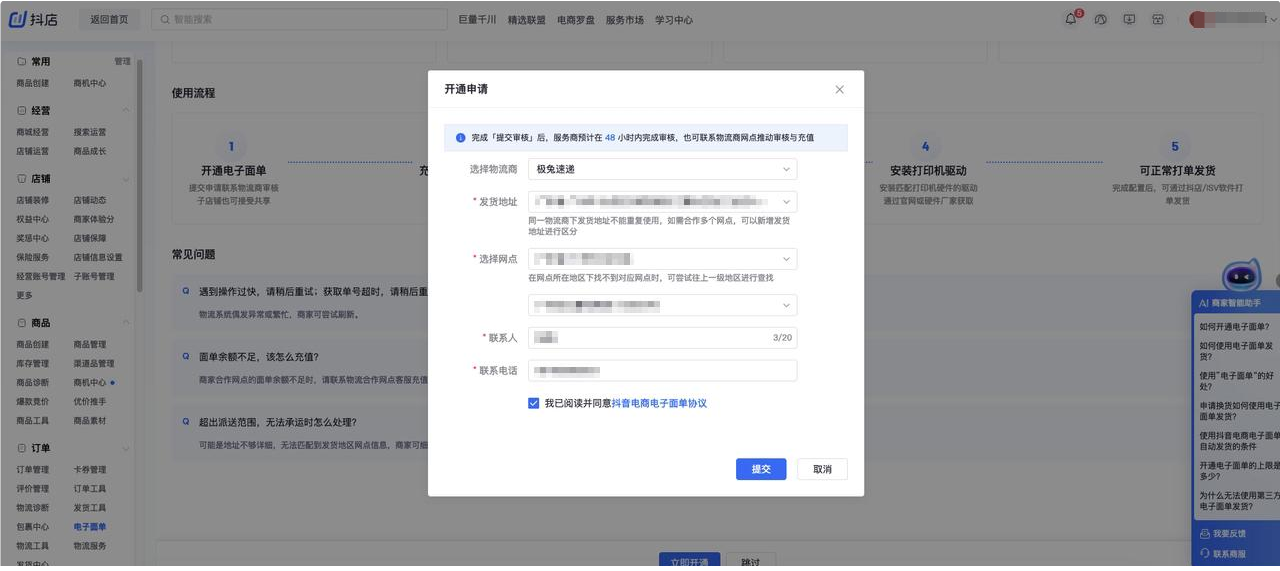Go to 电商罗盘 in top navigation
This screenshot has width=1280, height=571.
[576, 20]
